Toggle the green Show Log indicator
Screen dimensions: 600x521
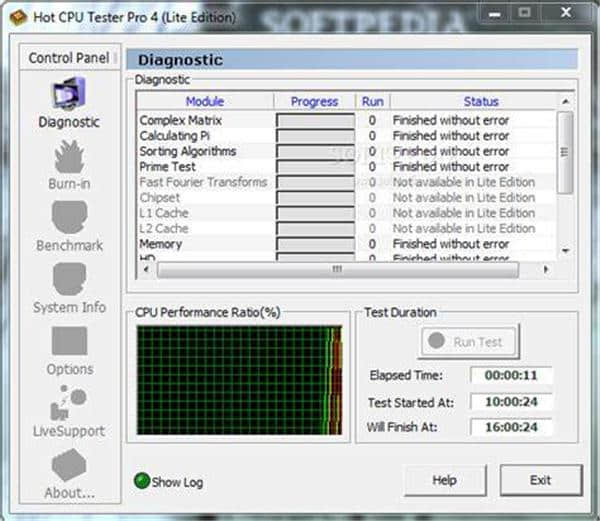tap(141, 481)
